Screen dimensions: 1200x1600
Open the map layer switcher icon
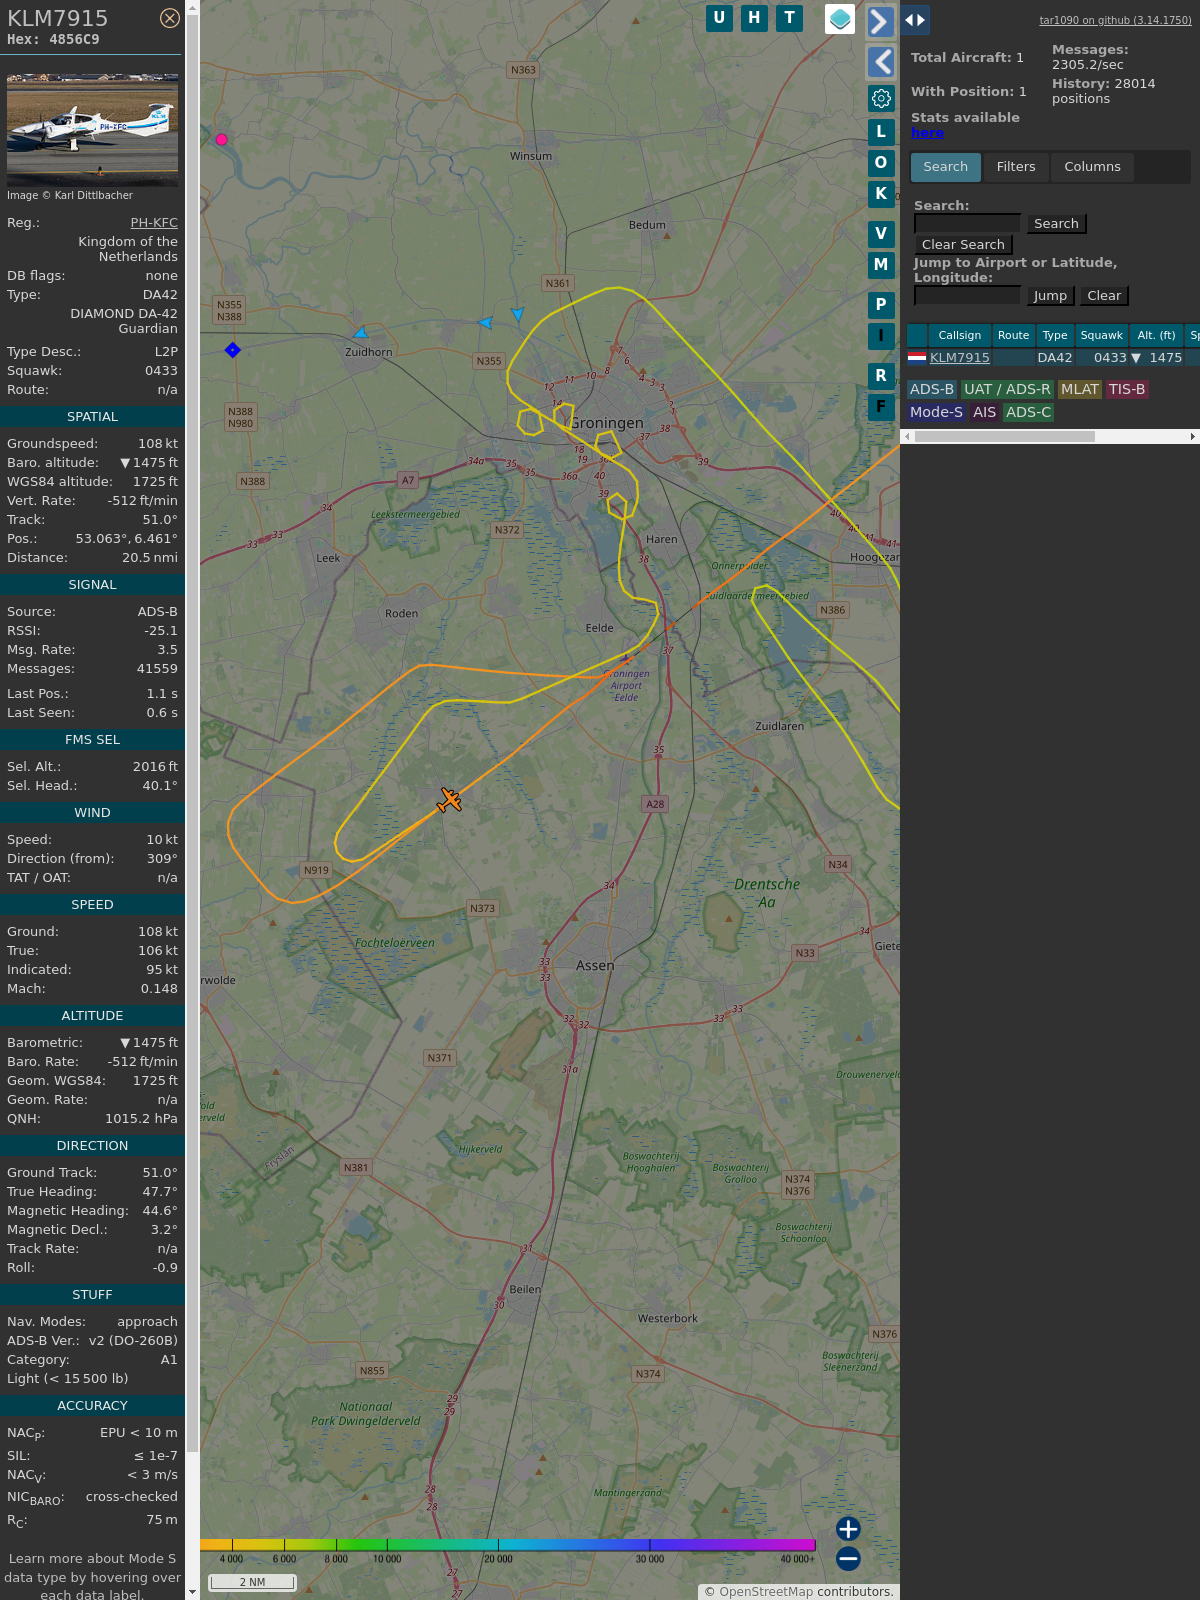(840, 19)
